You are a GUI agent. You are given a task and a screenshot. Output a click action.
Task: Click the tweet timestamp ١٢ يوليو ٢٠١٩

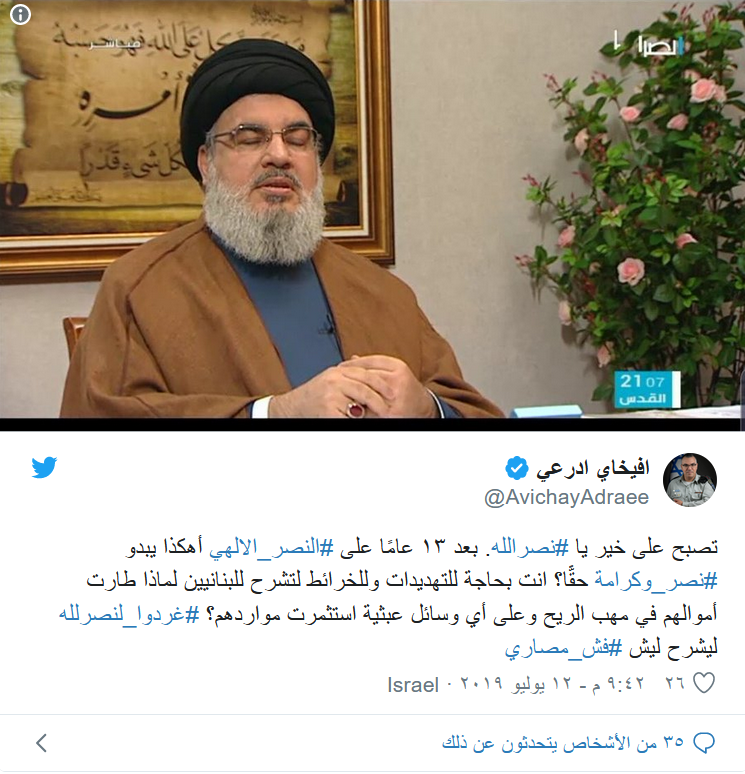pos(552,684)
